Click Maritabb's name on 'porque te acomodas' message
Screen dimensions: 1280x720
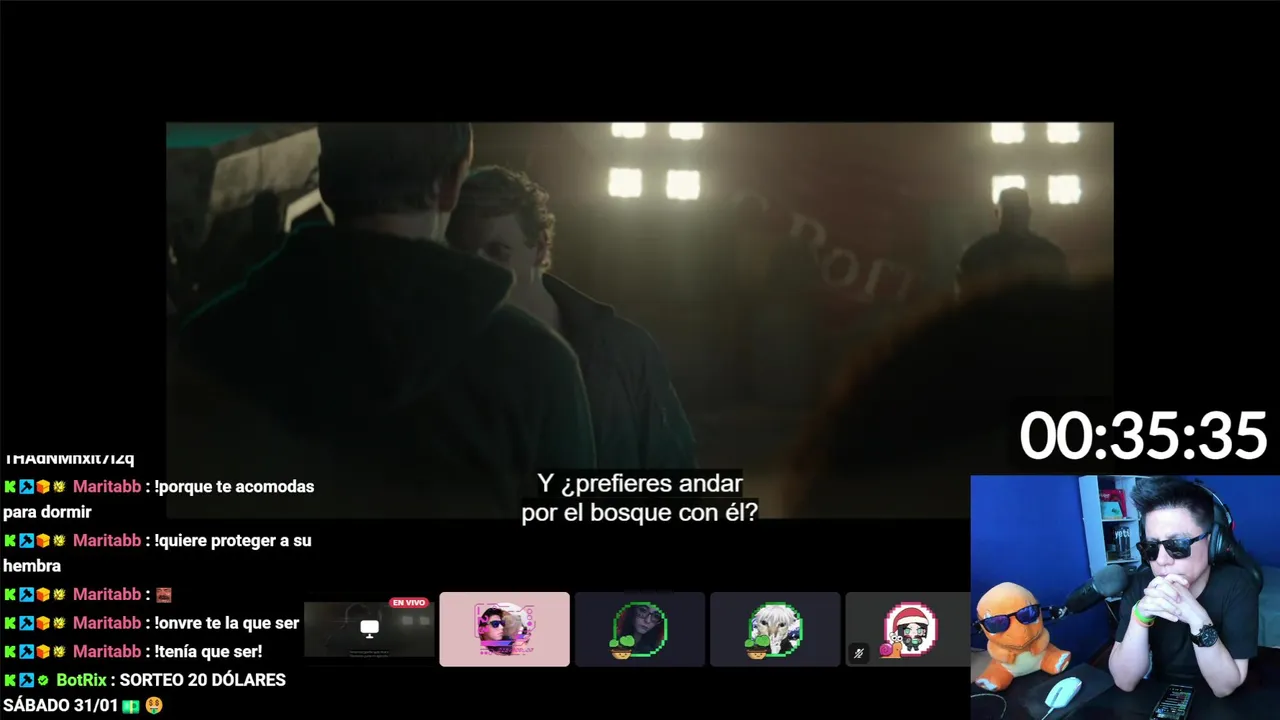click(107, 487)
